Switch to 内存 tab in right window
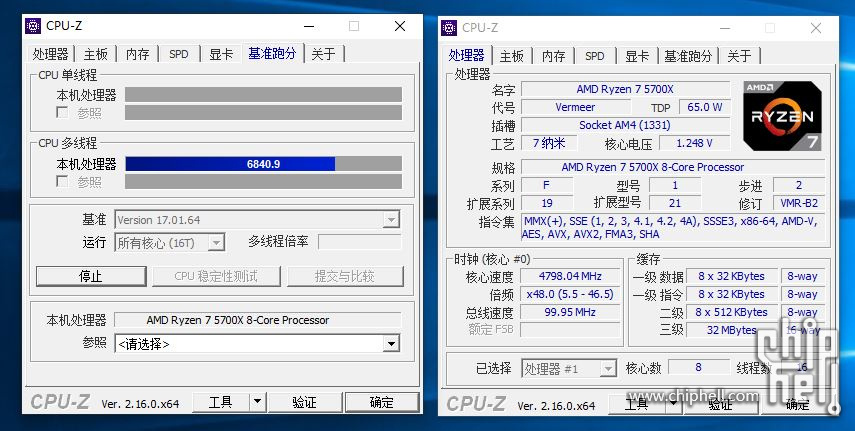855x431 pixels. coord(553,56)
